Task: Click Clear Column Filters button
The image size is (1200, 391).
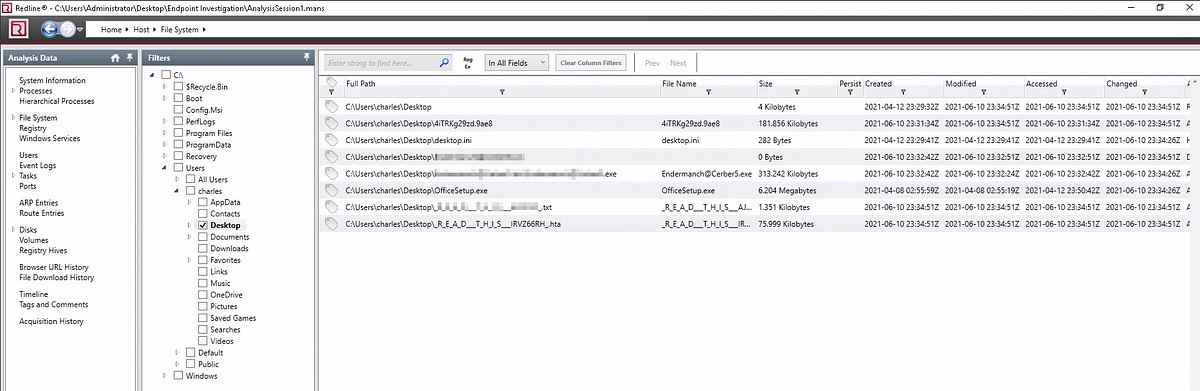Action: (x=590, y=62)
